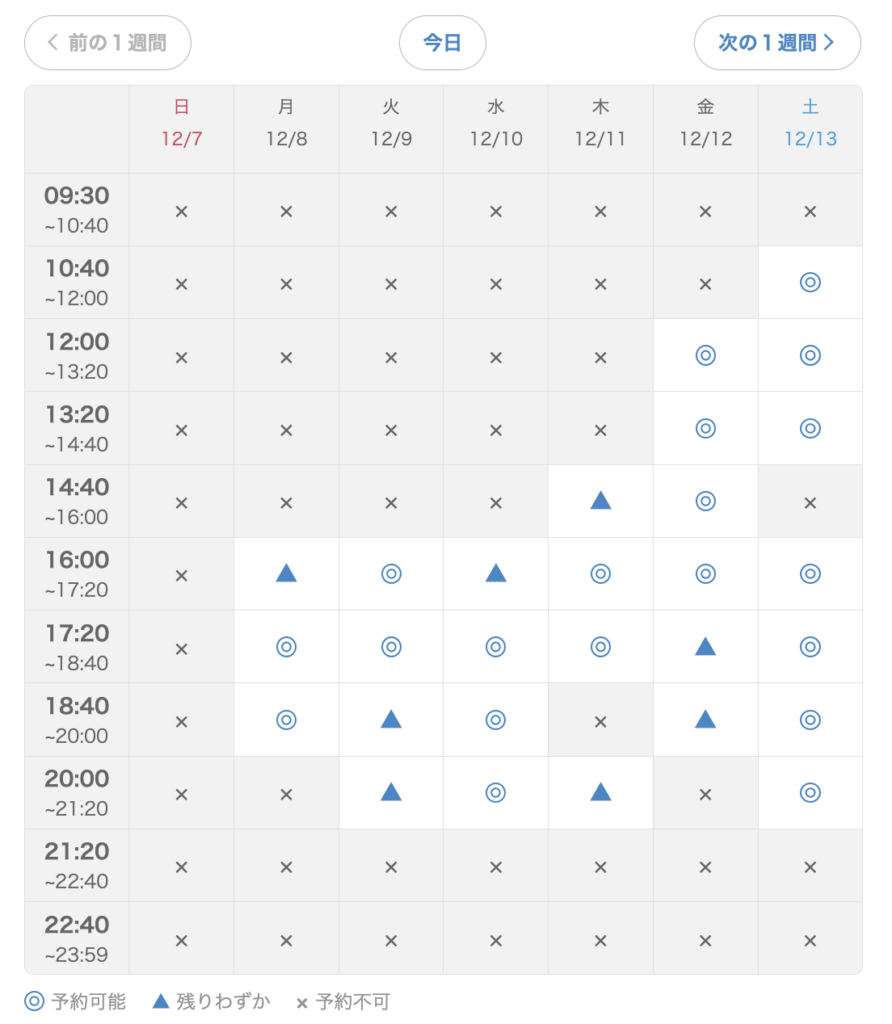Viewport: 892px width, 1024px height.
Task: Jump to today with 今日 button
Action: point(442,43)
